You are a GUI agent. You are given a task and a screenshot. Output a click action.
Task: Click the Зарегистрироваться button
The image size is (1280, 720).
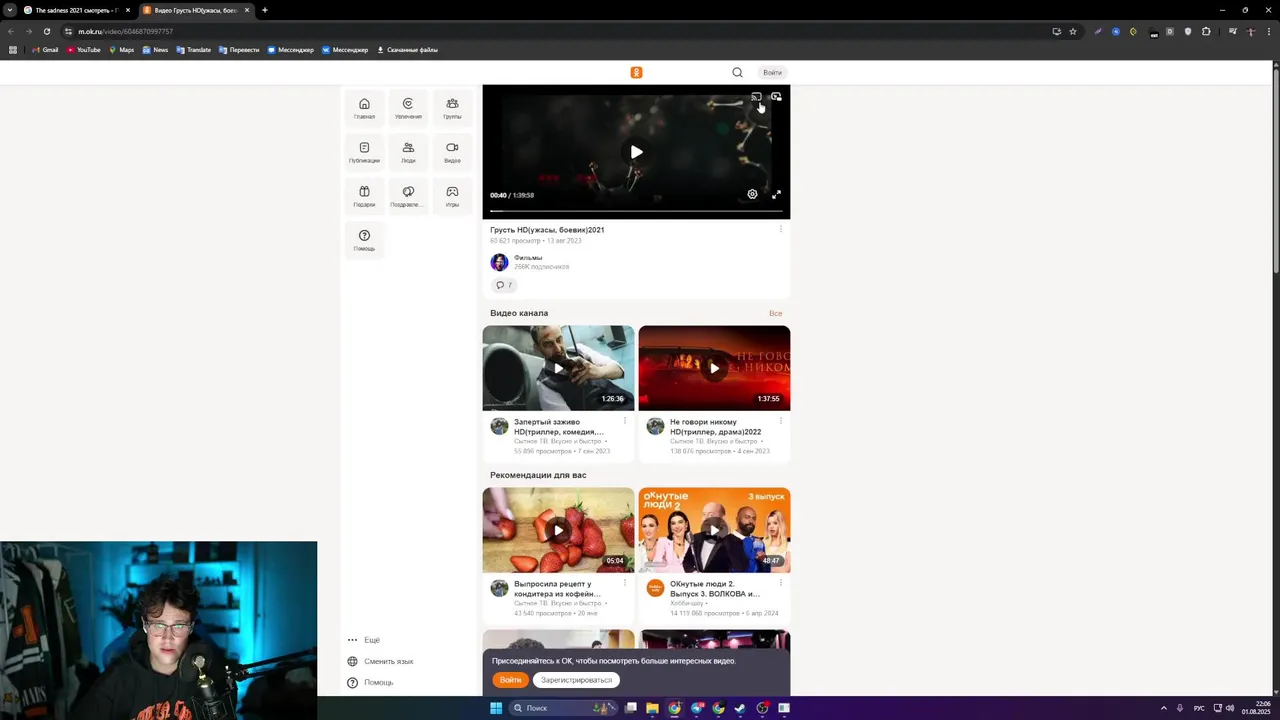coord(576,680)
